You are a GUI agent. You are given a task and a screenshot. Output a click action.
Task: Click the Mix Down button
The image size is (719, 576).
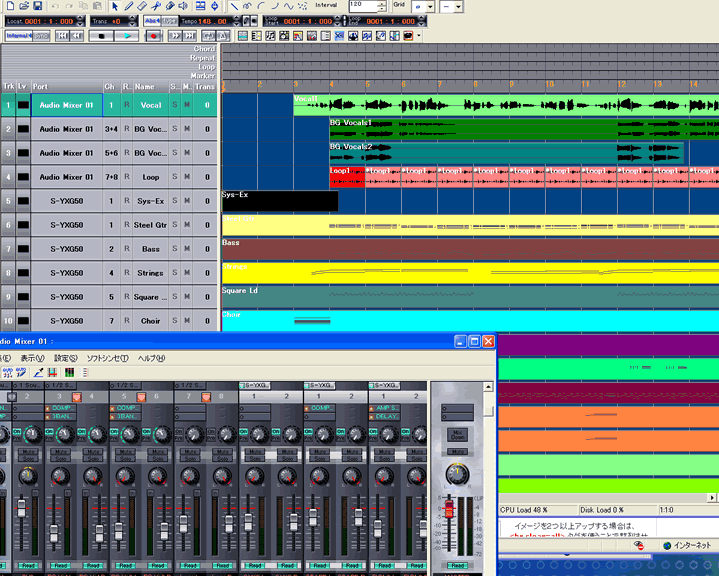tap(457, 435)
